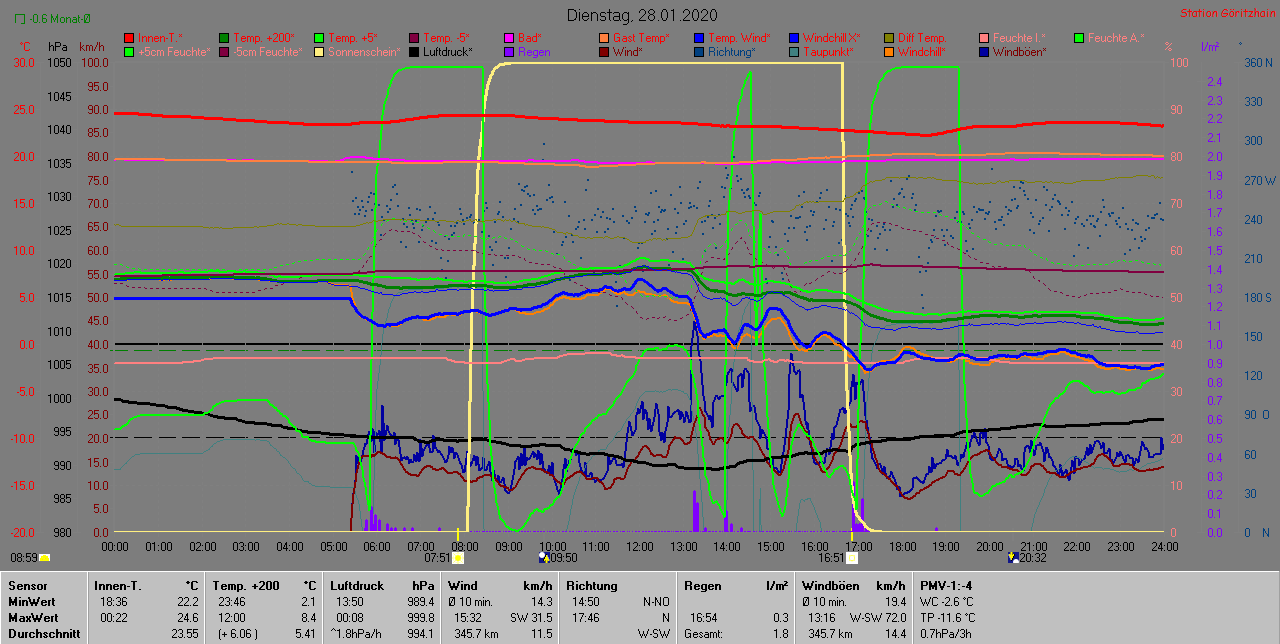The height and width of the screenshot is (644, 1280).
Task: Click the Station Göritzhain label
Action: [x=1226, y=13]
